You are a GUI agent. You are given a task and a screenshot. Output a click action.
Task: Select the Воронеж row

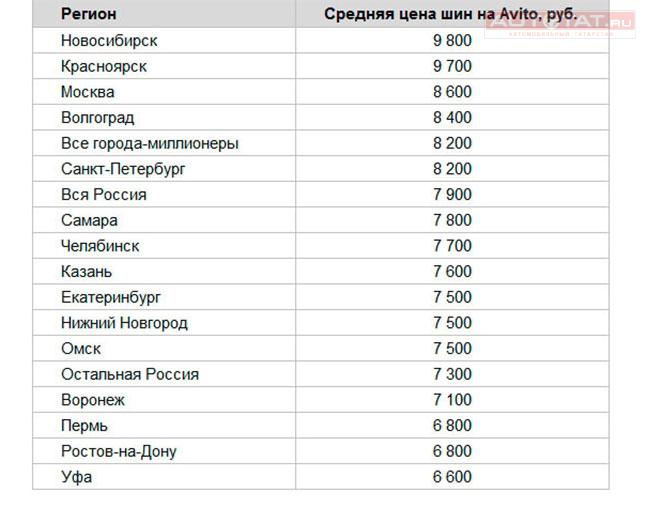(321, 400)
